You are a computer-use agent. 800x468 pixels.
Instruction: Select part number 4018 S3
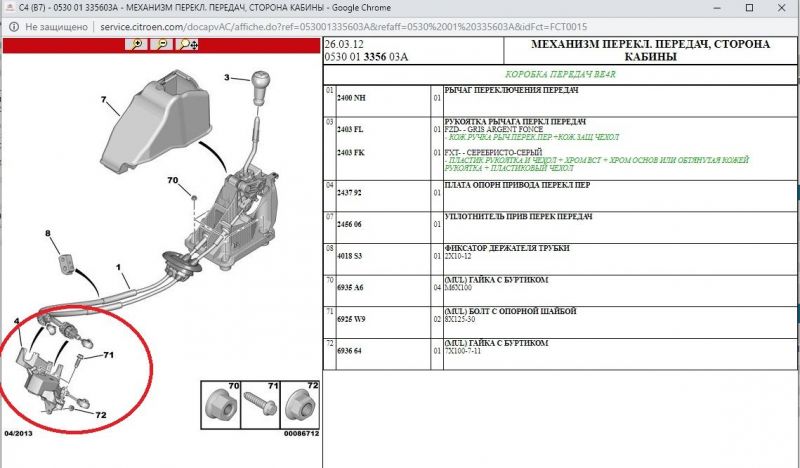[351, 255]
